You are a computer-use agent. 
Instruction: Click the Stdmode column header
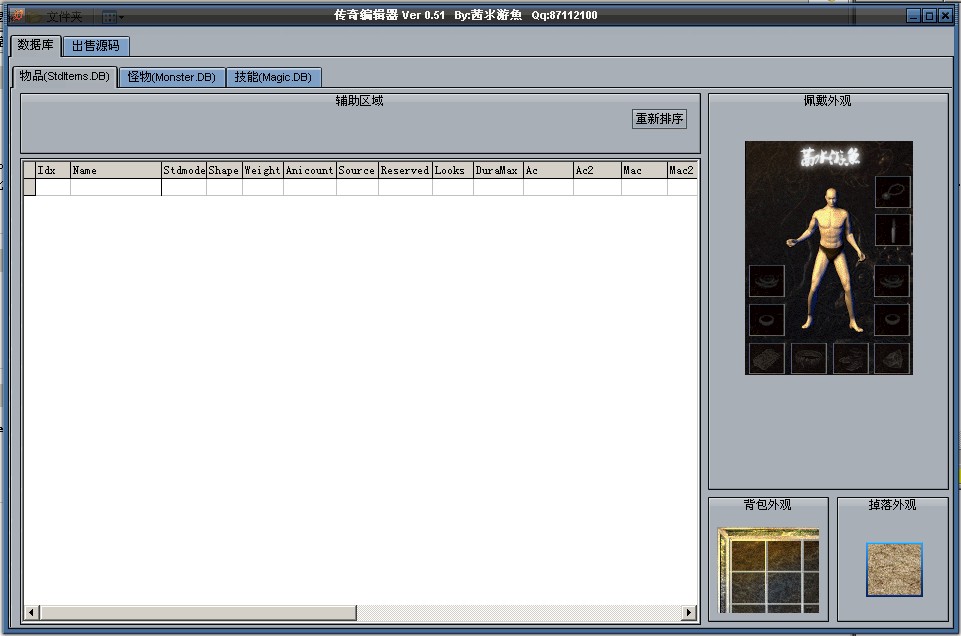coord(183,170)
